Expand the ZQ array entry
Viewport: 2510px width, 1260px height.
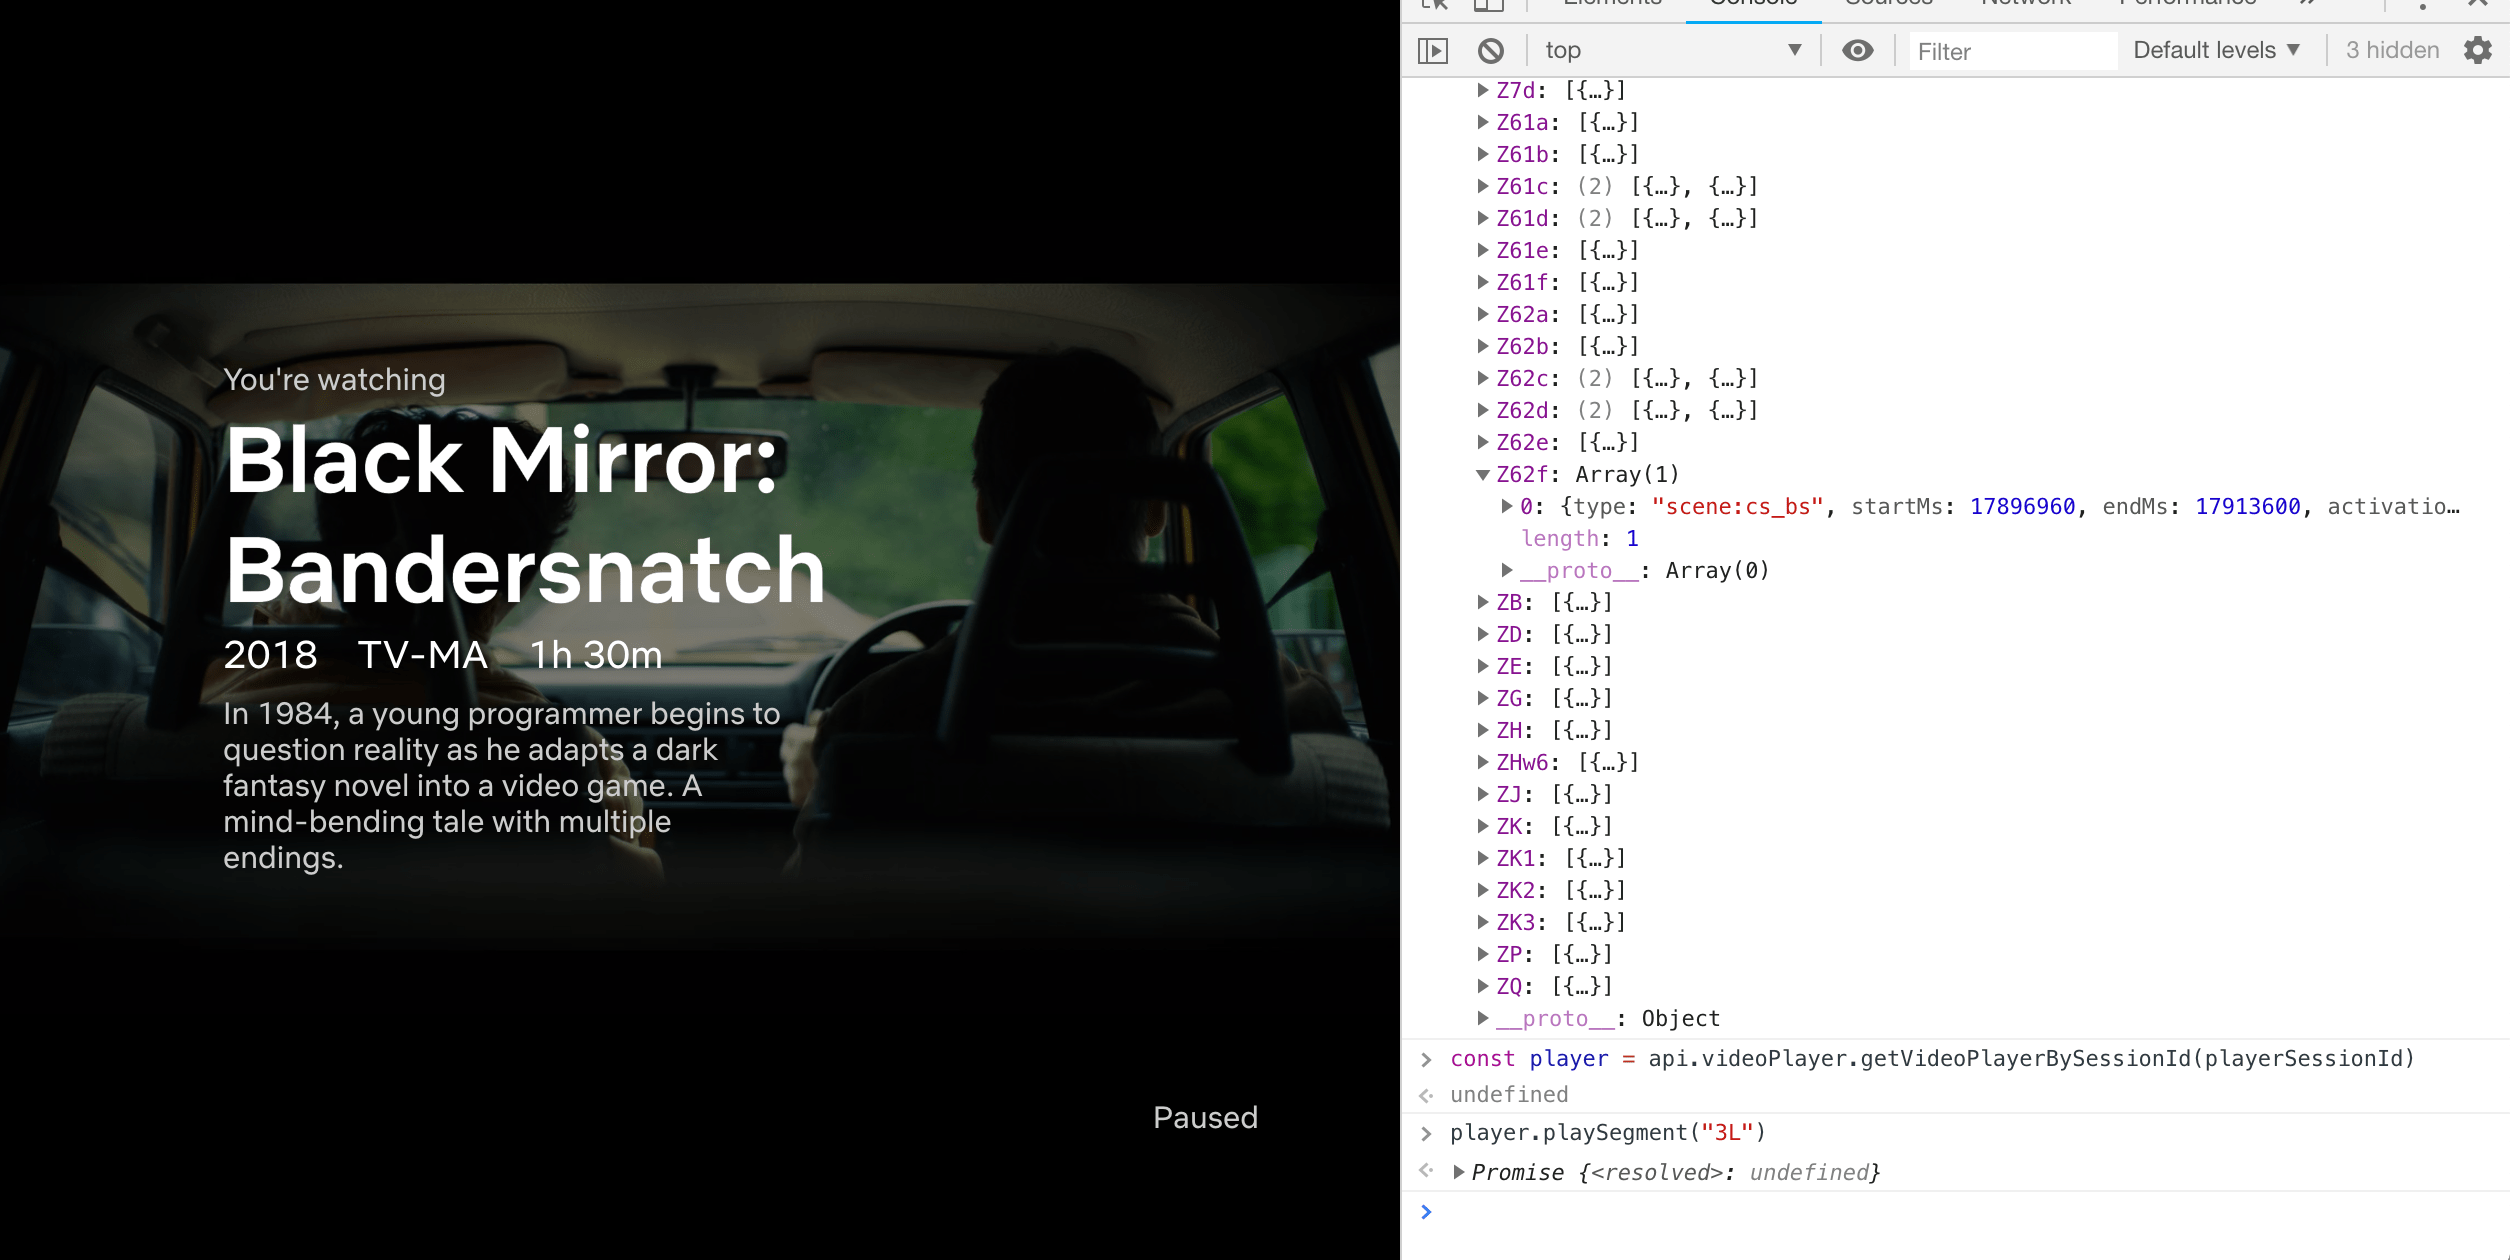point(1483,986)
